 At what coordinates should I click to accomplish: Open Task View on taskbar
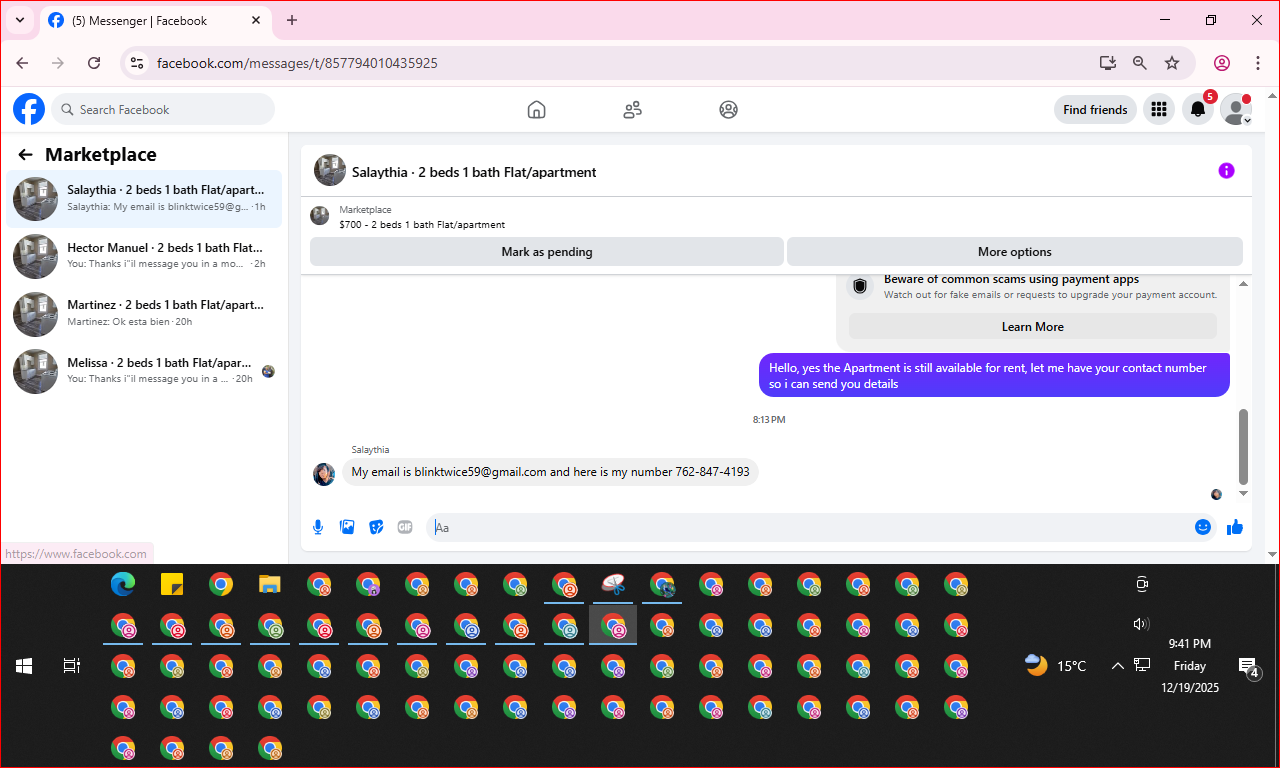point(72,666)
